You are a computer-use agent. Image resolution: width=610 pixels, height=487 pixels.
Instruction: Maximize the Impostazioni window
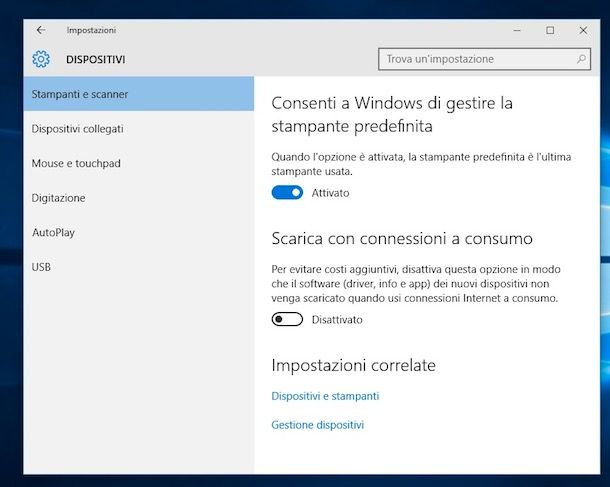click(x=550, y=30)
